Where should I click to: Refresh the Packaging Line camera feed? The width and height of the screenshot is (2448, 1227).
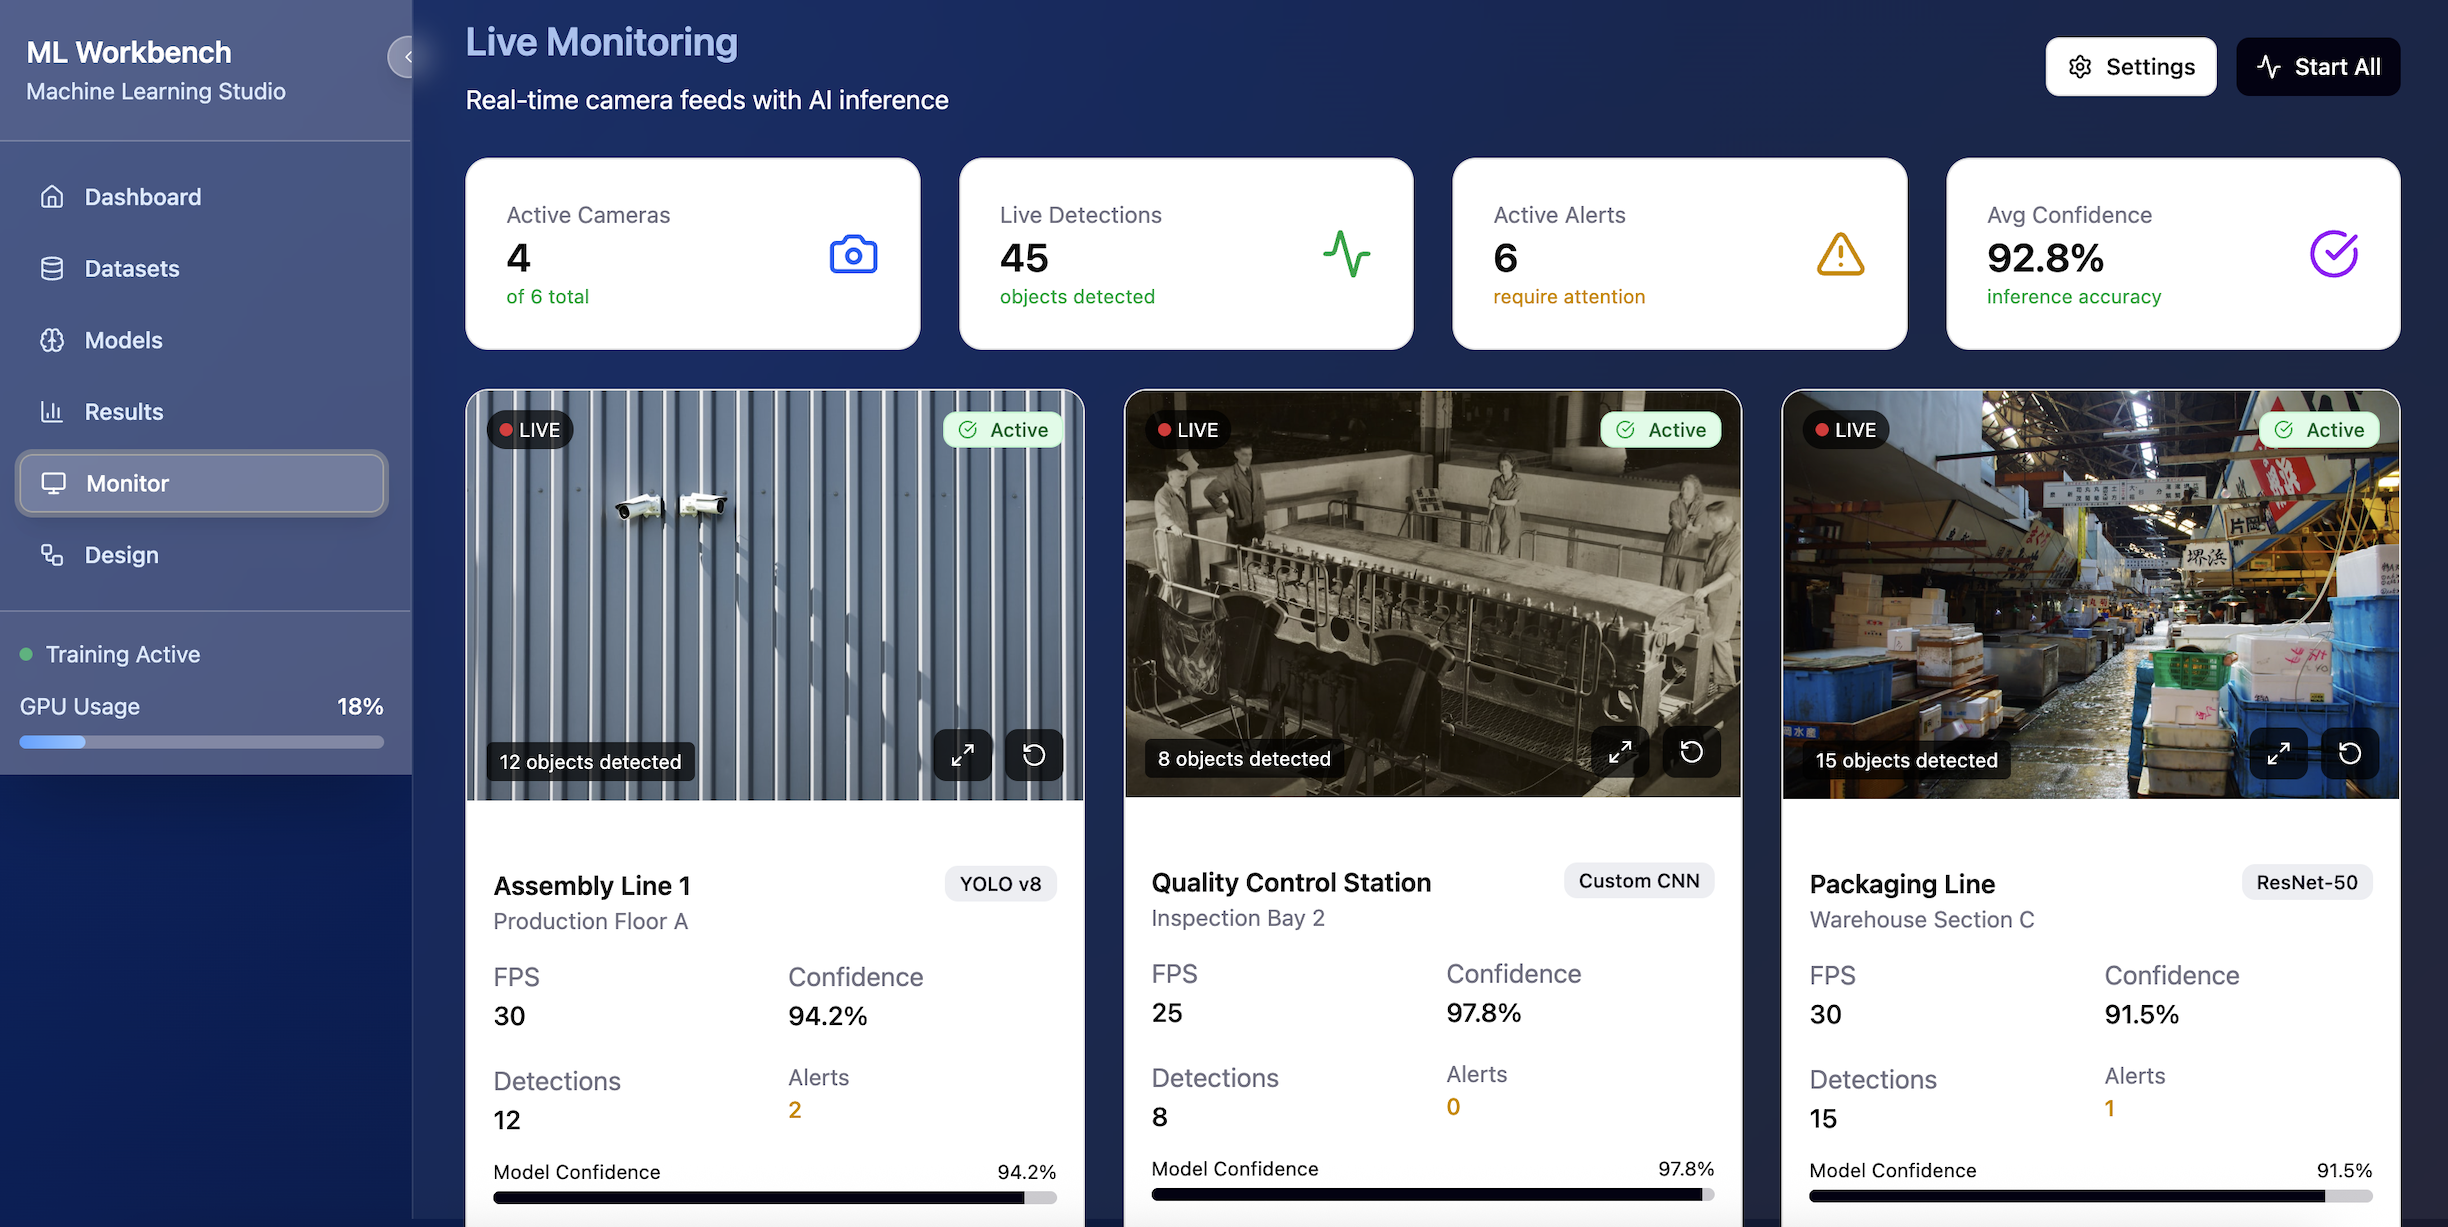coord(2350,754)
